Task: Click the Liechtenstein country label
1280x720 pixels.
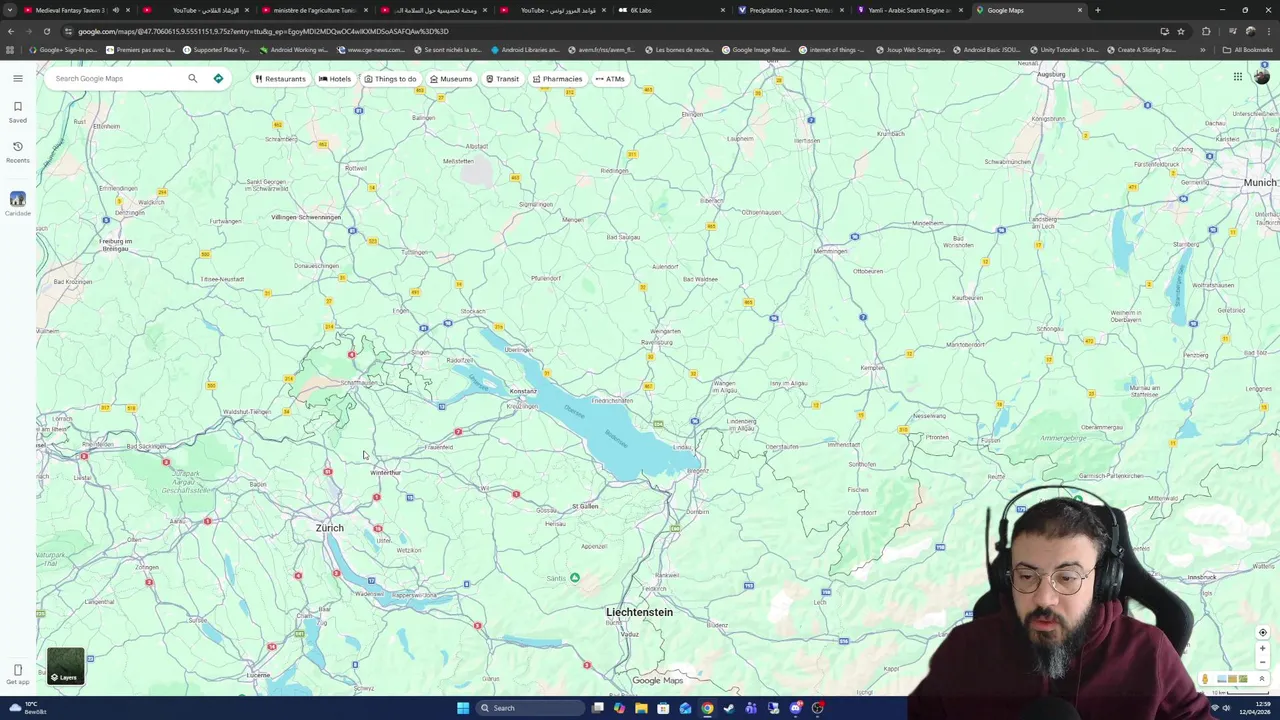Action: click(x=639, y=612)
